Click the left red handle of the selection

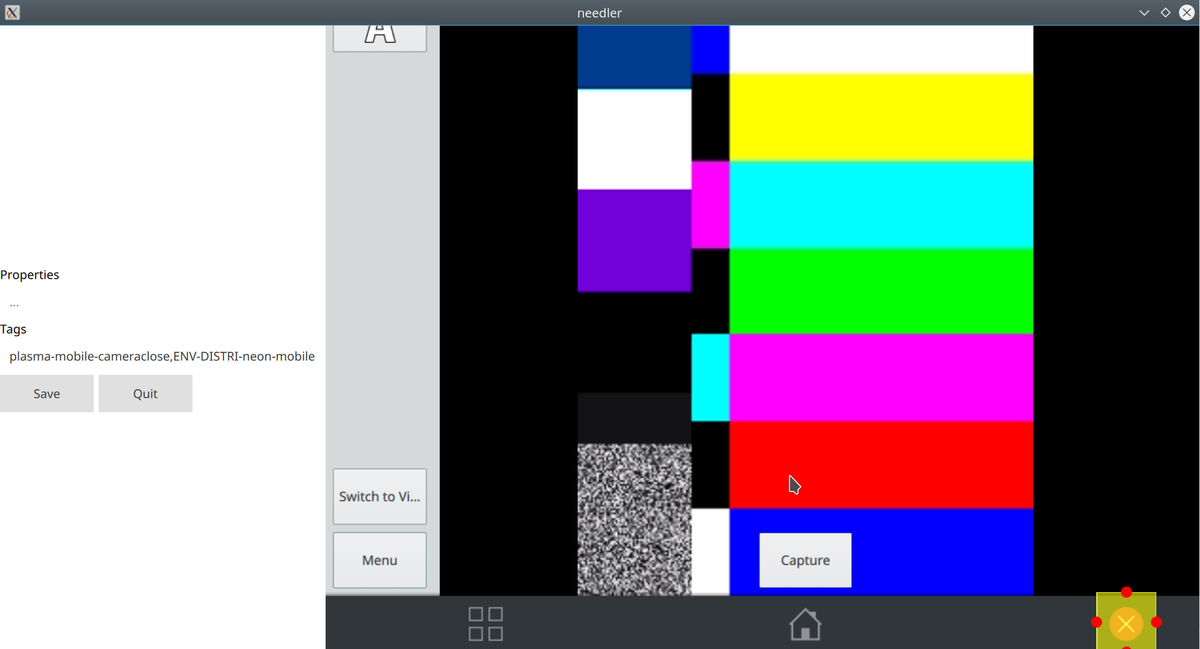click(x=1097, y=623)
